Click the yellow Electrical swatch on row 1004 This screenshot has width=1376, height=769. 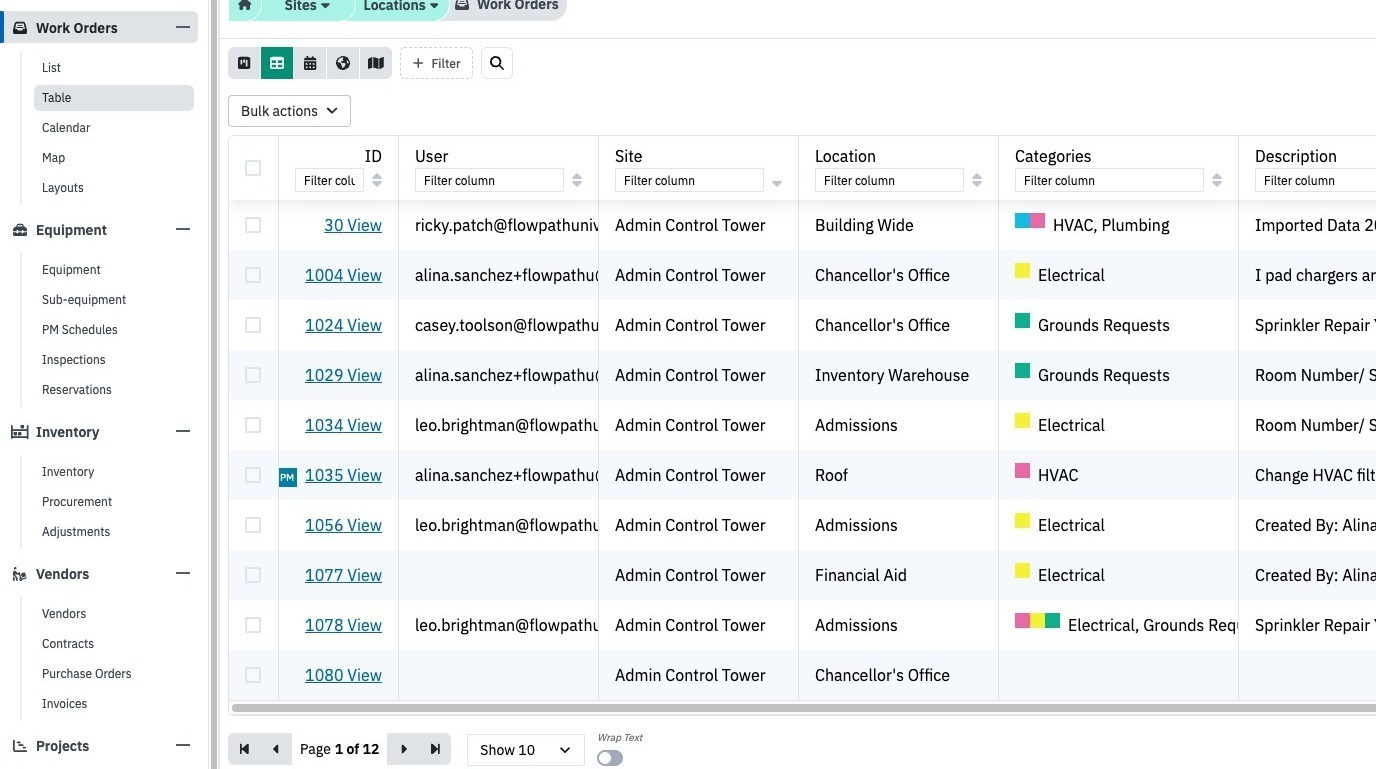tap(1022, 271)
